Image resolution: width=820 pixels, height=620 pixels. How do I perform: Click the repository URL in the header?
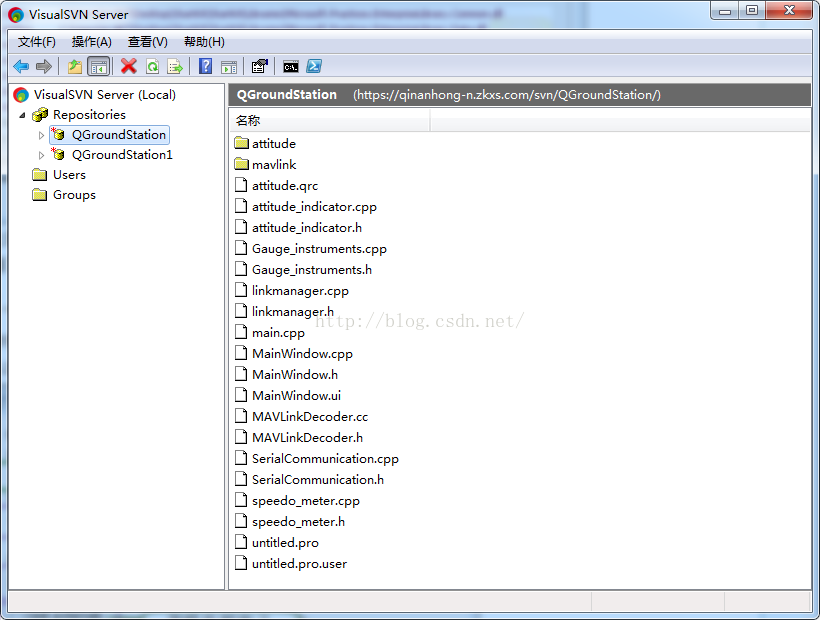[x=507, y=95]
